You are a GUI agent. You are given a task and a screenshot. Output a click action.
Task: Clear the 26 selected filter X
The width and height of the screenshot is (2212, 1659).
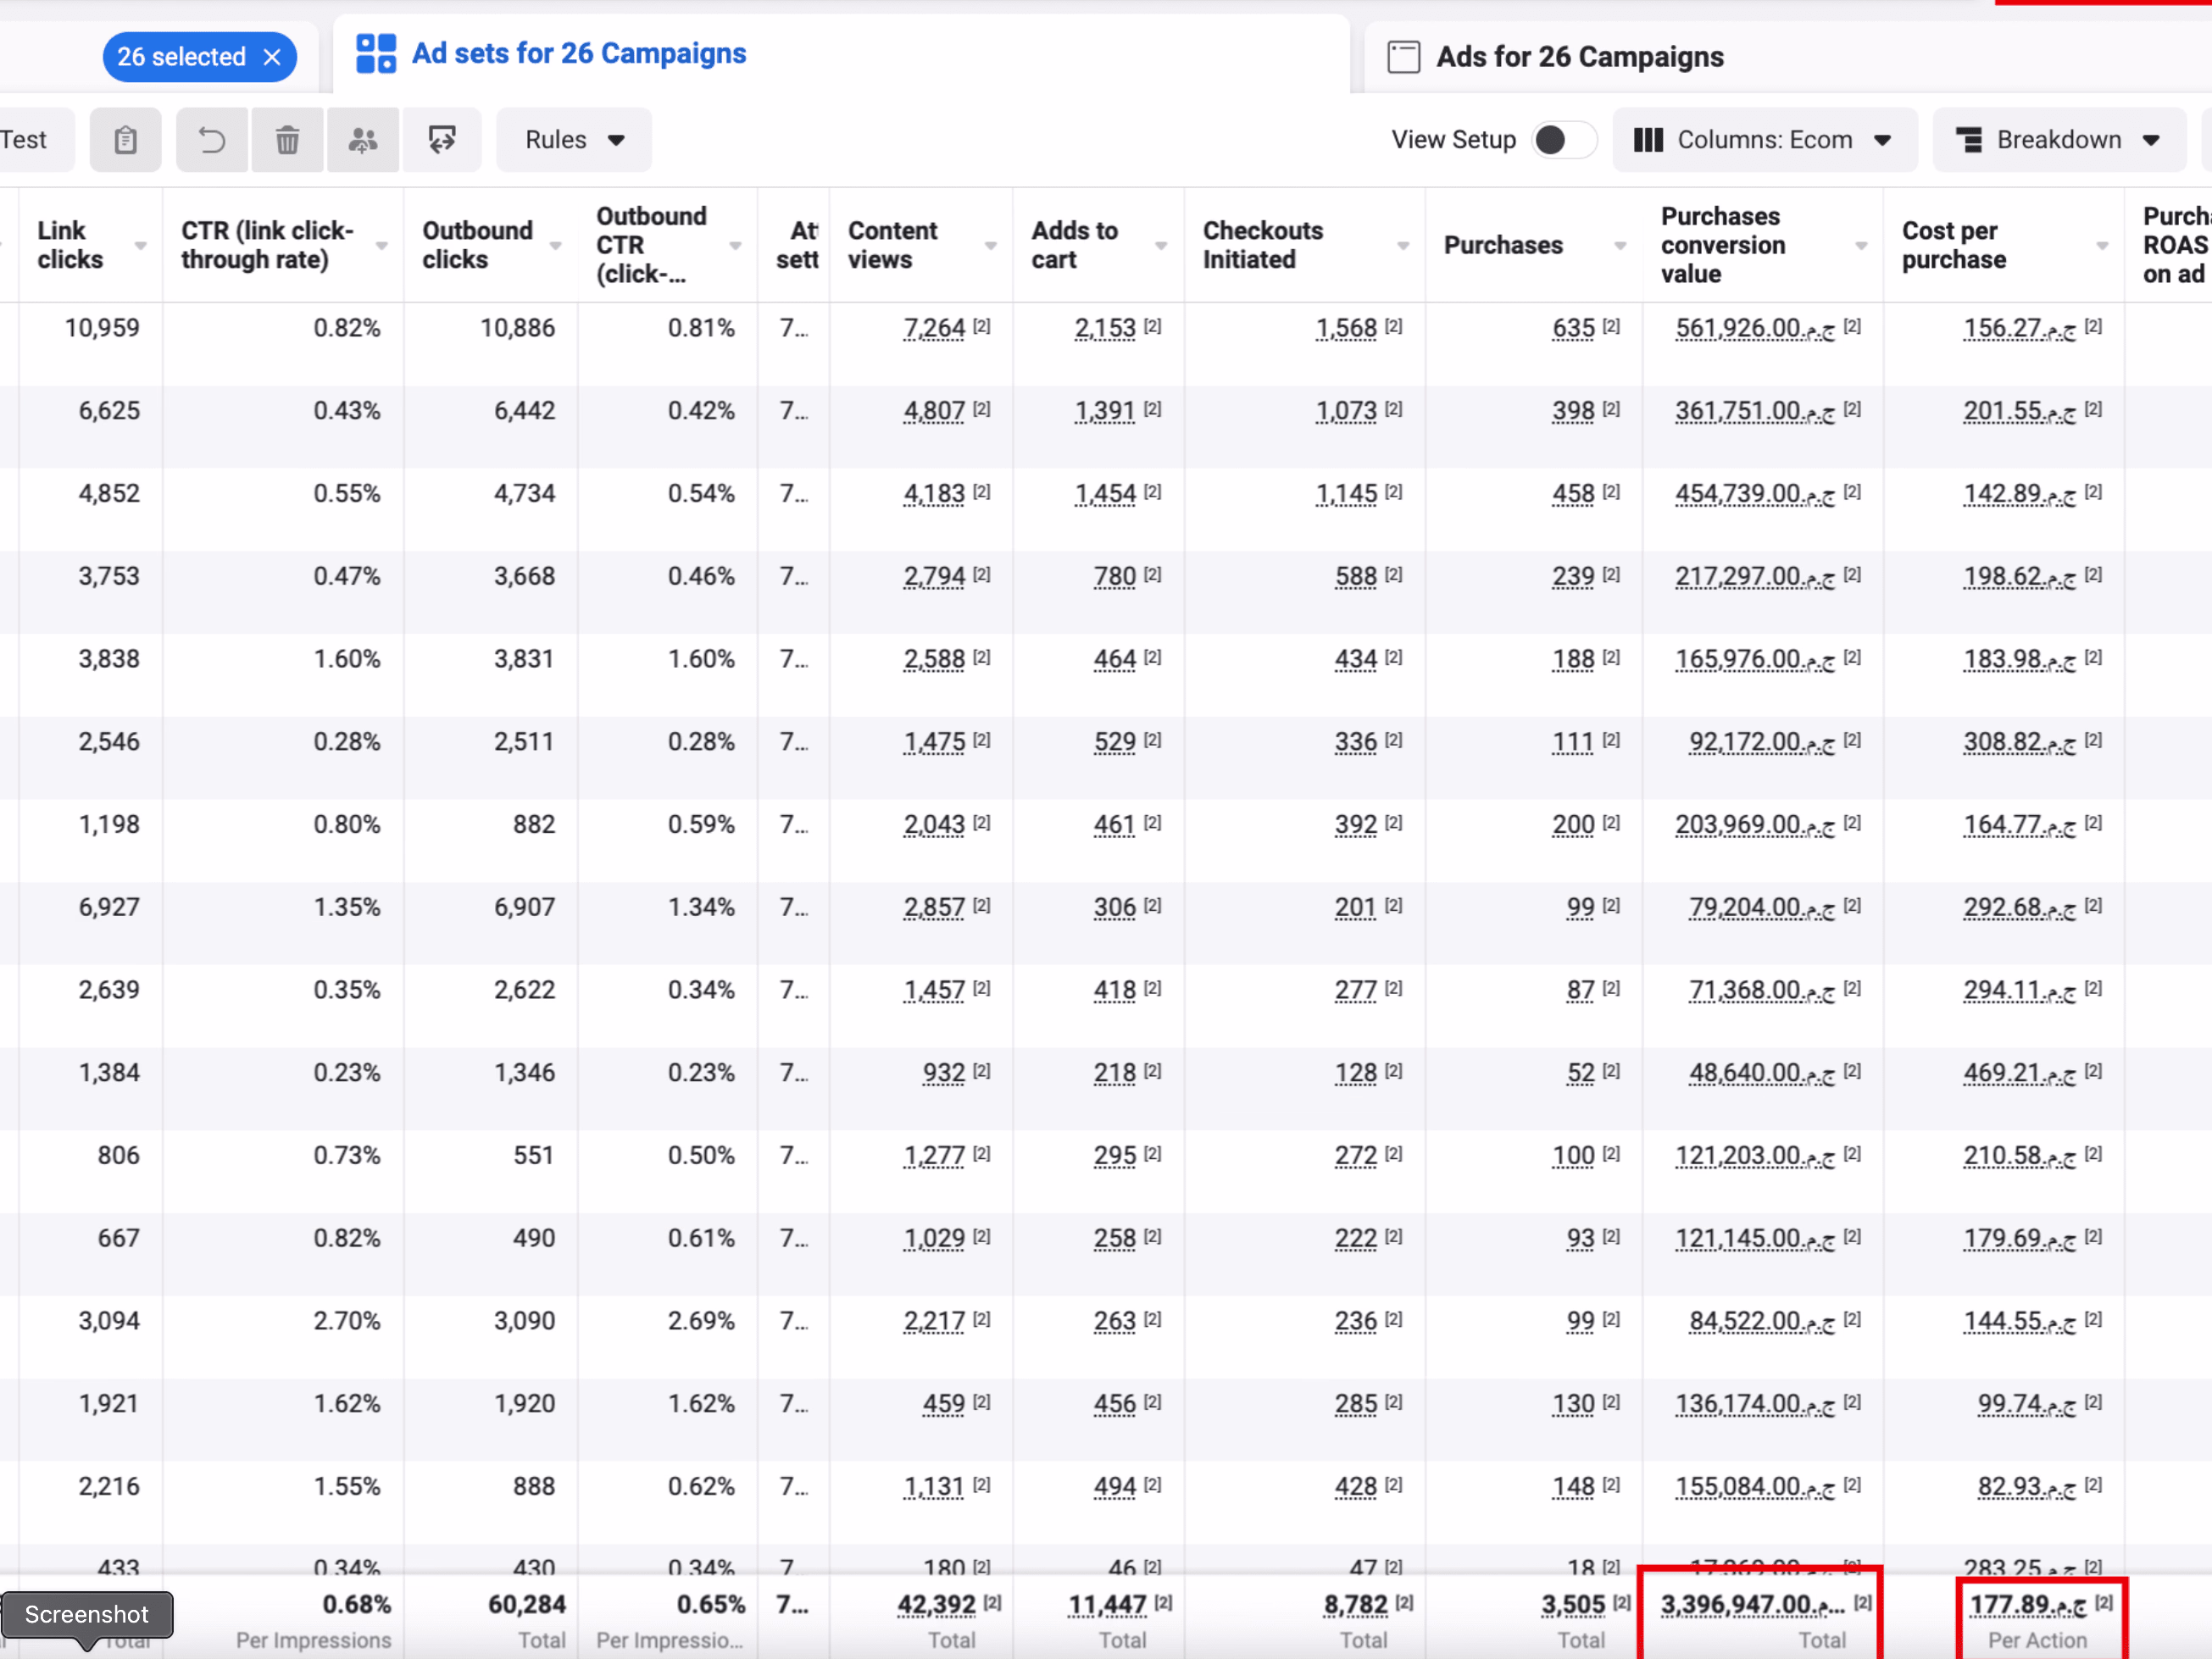(272, 57)
